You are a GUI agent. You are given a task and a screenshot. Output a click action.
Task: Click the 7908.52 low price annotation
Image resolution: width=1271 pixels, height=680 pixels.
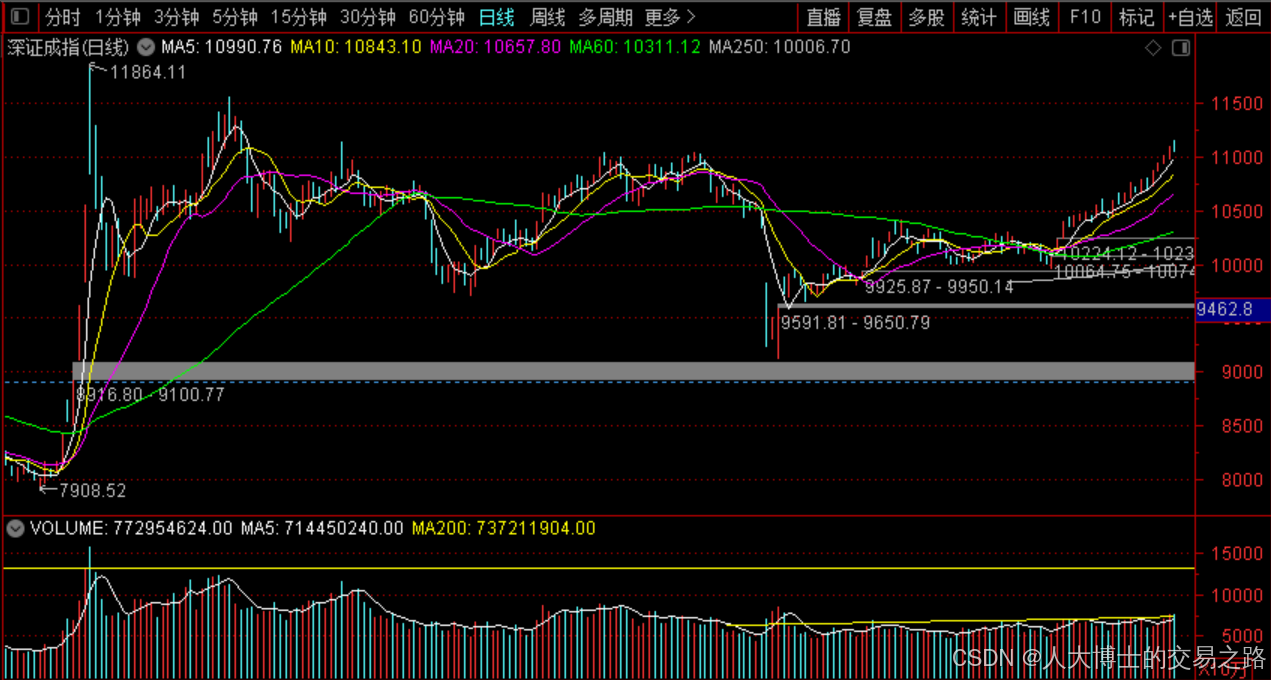click(x=93, y=491)
